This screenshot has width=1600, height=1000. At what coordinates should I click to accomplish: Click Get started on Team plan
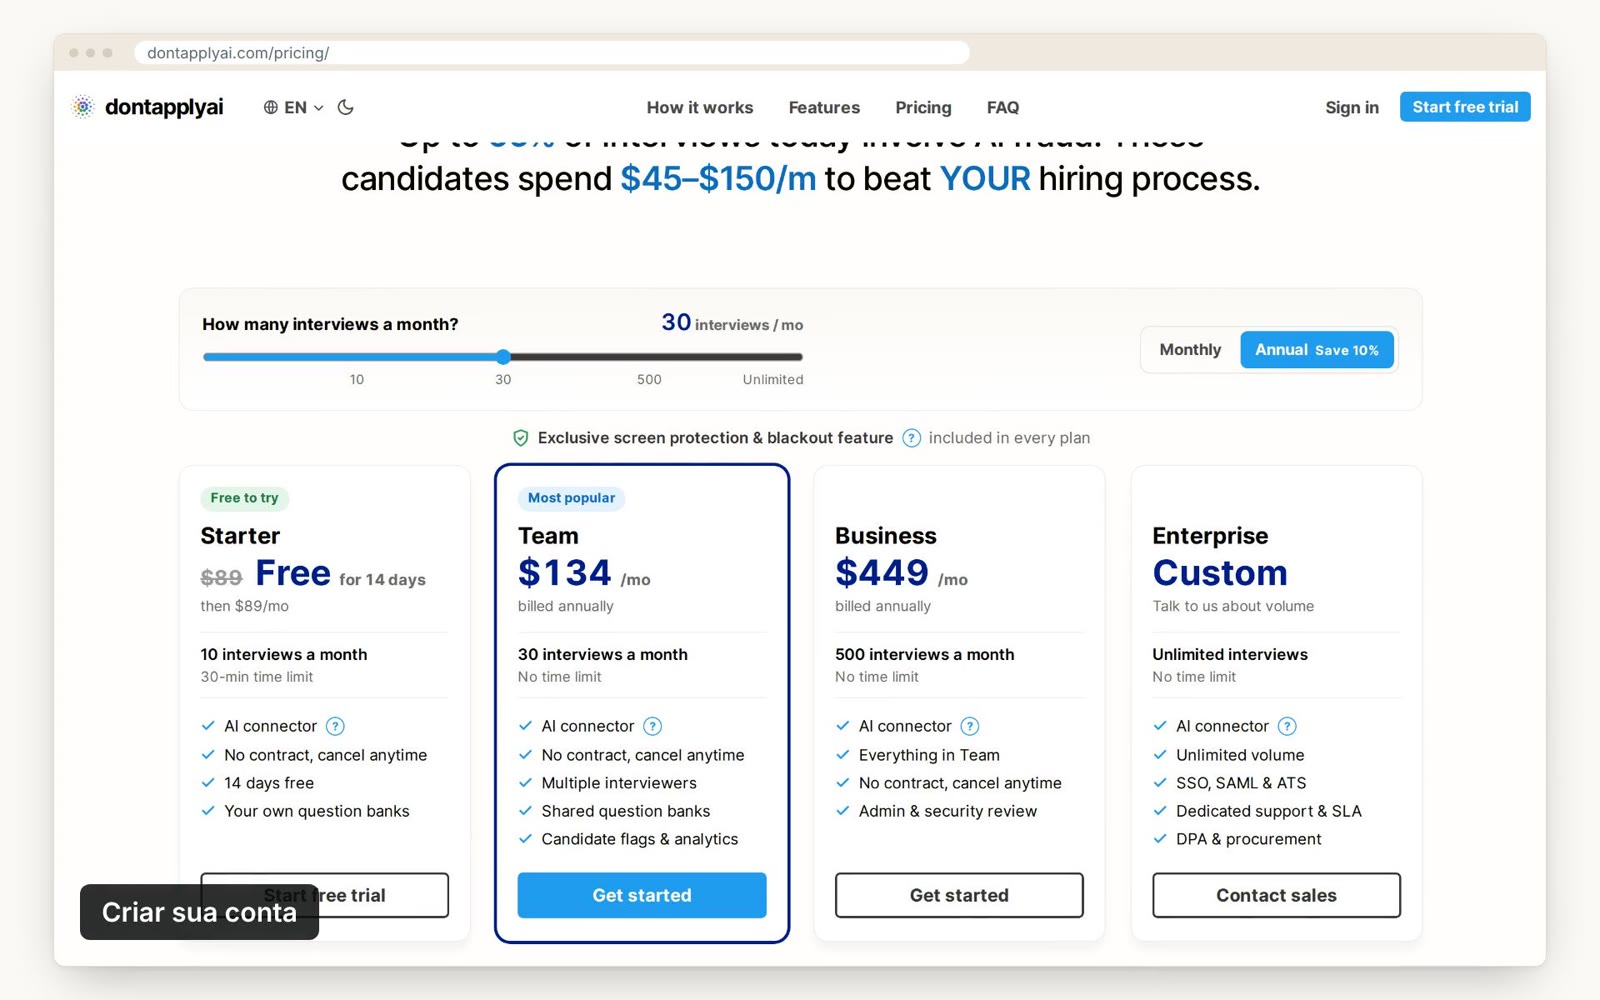point(642,895)
